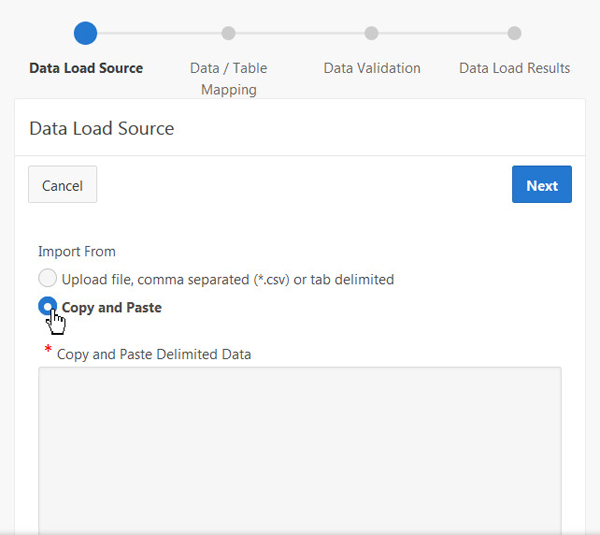Jump to the Data Validation step label

coord(372,68)
